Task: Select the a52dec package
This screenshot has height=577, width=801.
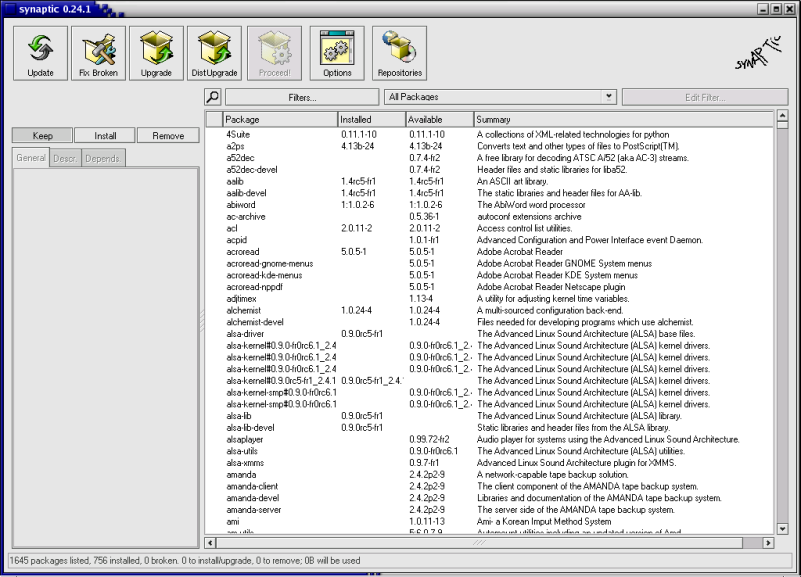Action: (x=489, y=158)
